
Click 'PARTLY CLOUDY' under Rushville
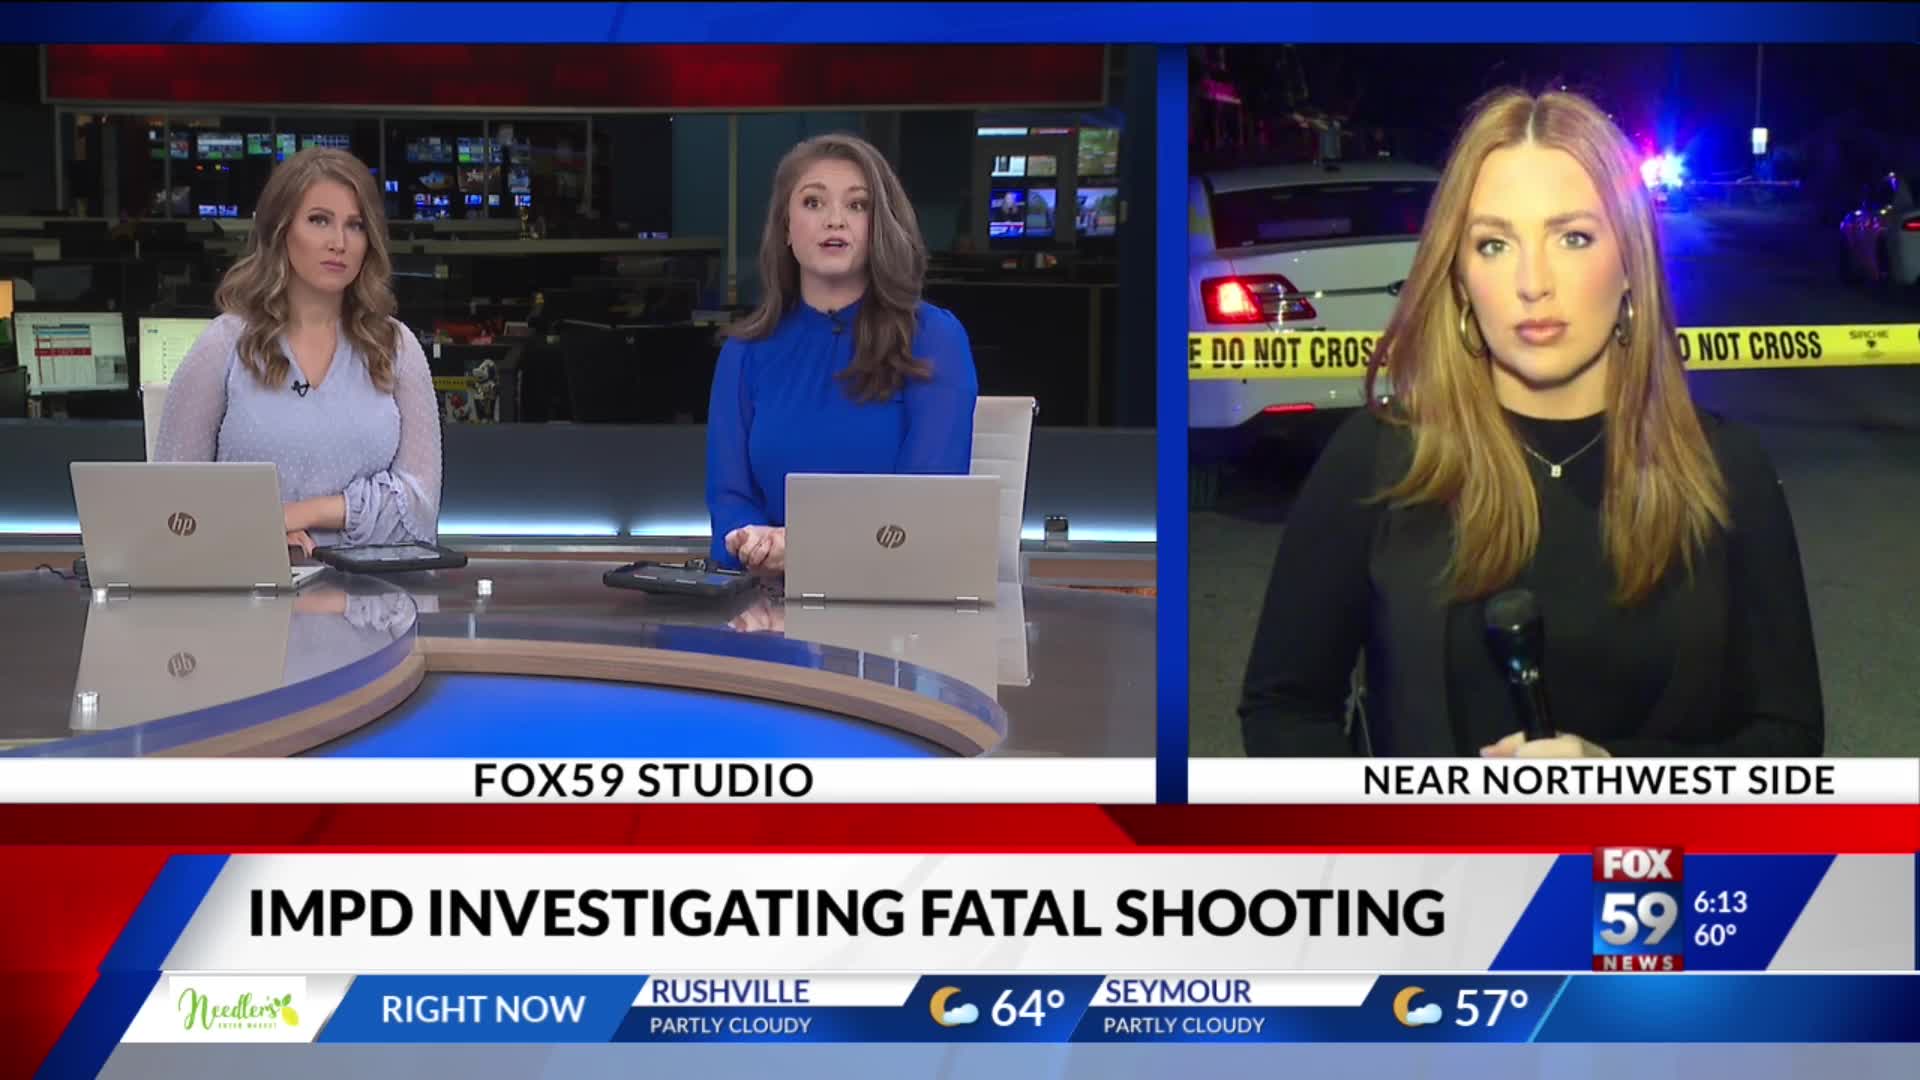(730, 1026)
